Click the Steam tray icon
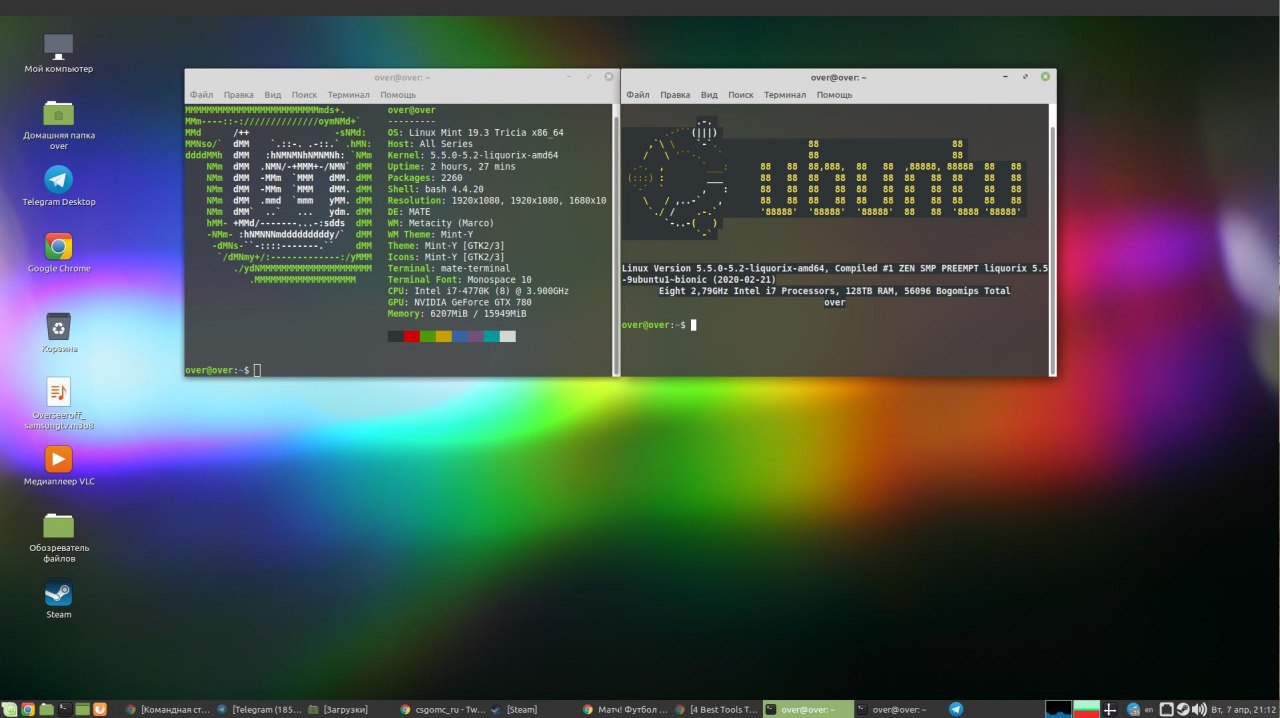This screenshot has width=1280, height=718. coord(1183,709)
